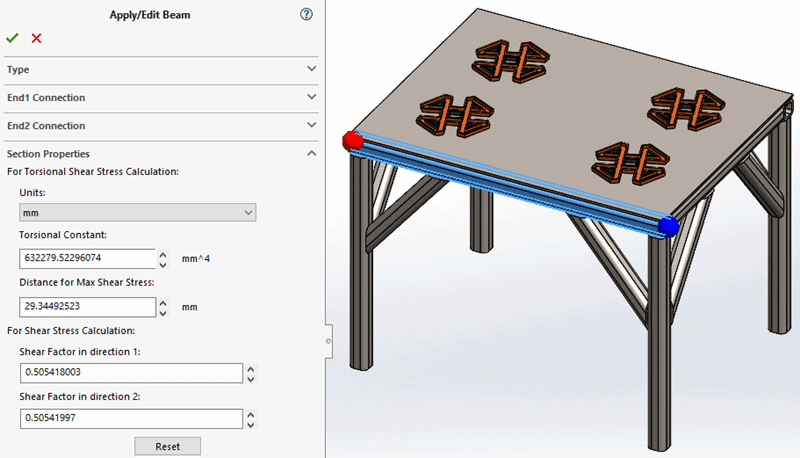
Task: Click the Torsional Constant input field
Action: click(x=87, y=258)
